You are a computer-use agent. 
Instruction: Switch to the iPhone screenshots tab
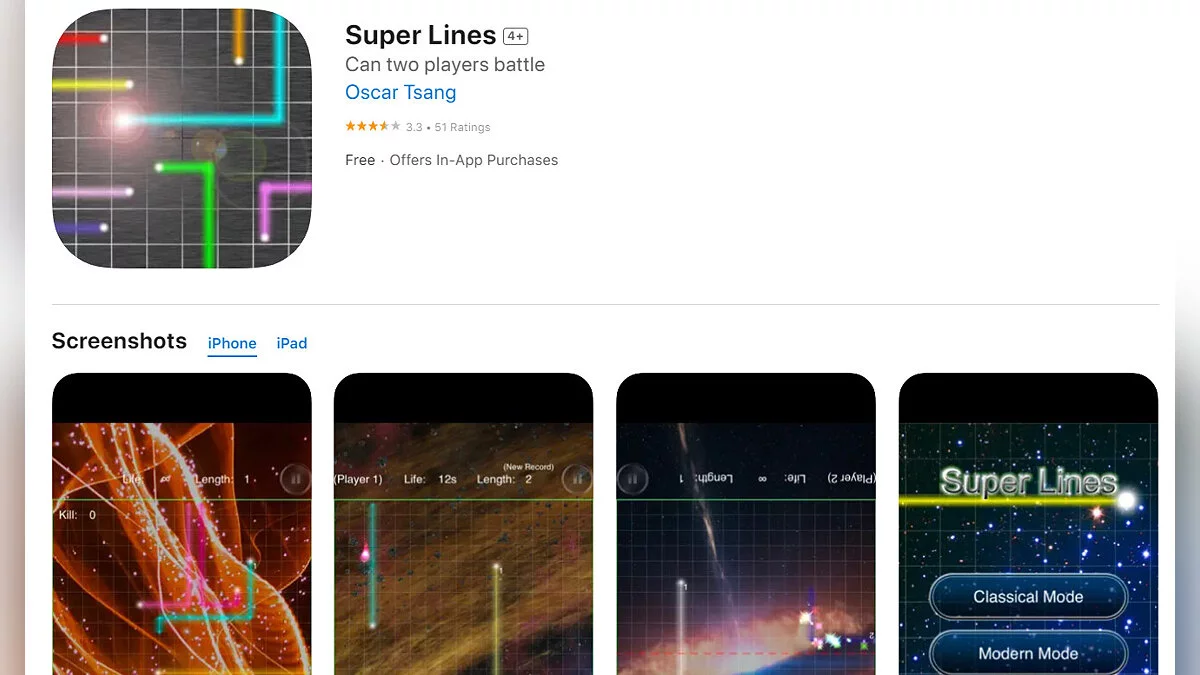pos(232,343)
